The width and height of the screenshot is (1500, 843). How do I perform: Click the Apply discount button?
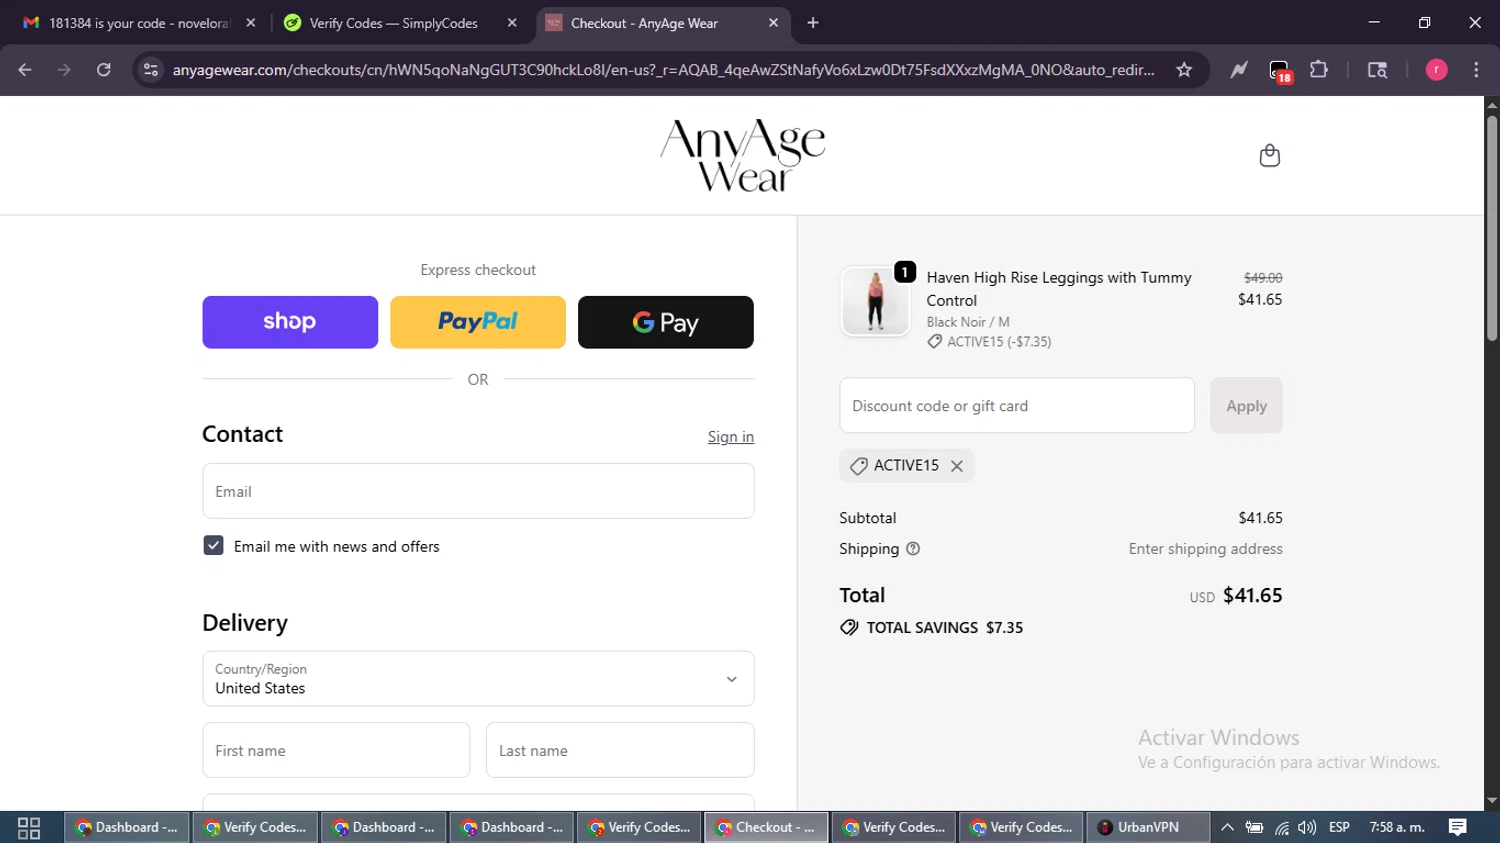[1246, 405]
